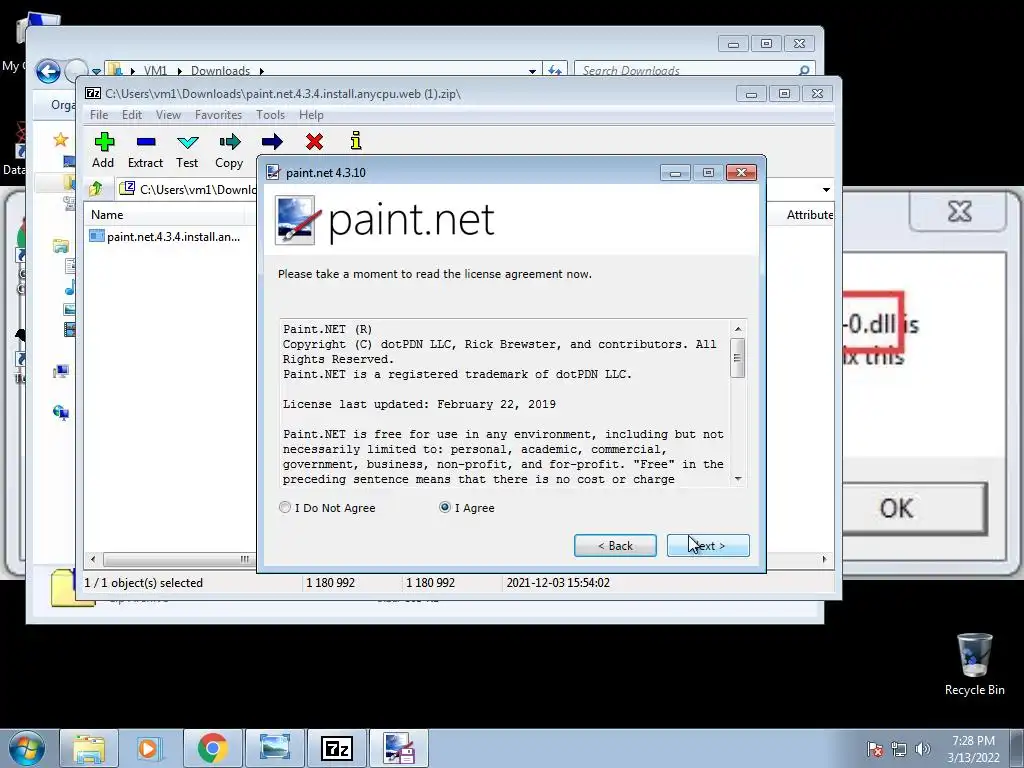Select the I Do Not Agree option
1024x768 pixels.
pyautogui.click(x=327, y=507)
